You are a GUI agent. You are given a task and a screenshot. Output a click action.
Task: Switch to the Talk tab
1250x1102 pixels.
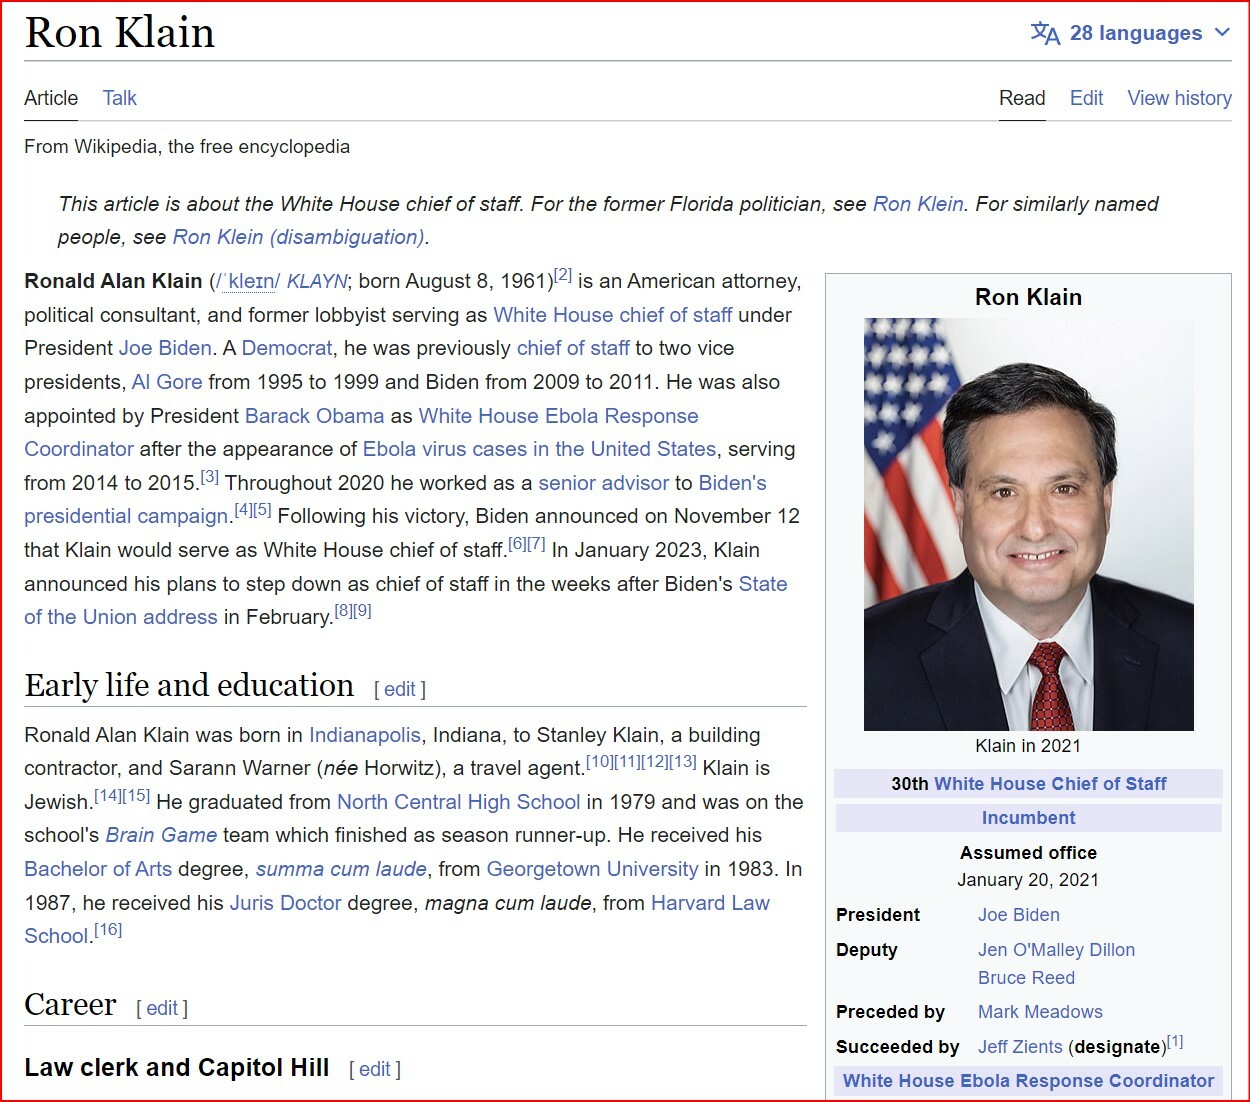point(119,98)
